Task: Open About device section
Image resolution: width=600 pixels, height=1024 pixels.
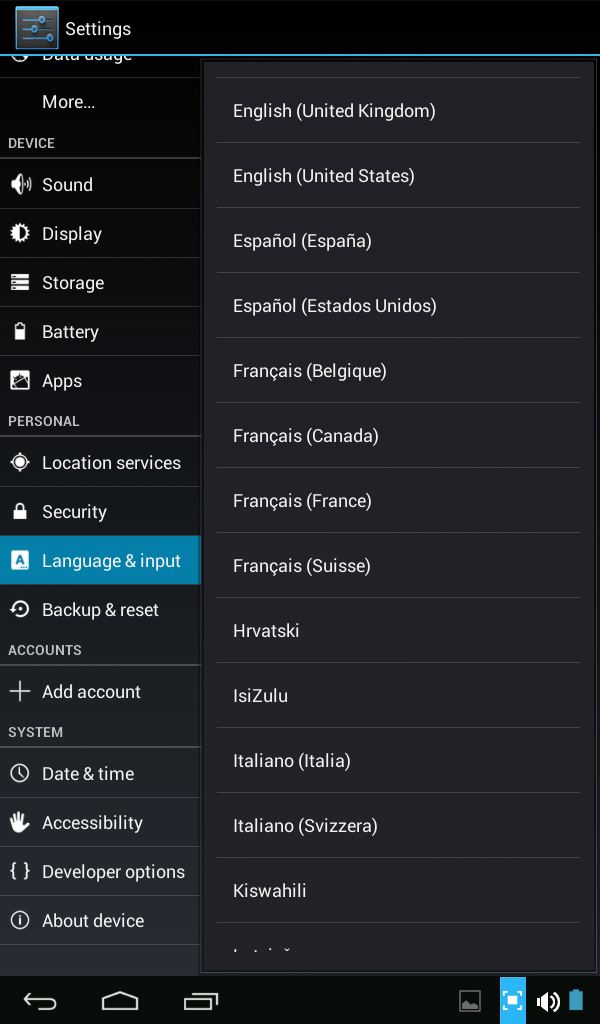Action: pos(101,920)
